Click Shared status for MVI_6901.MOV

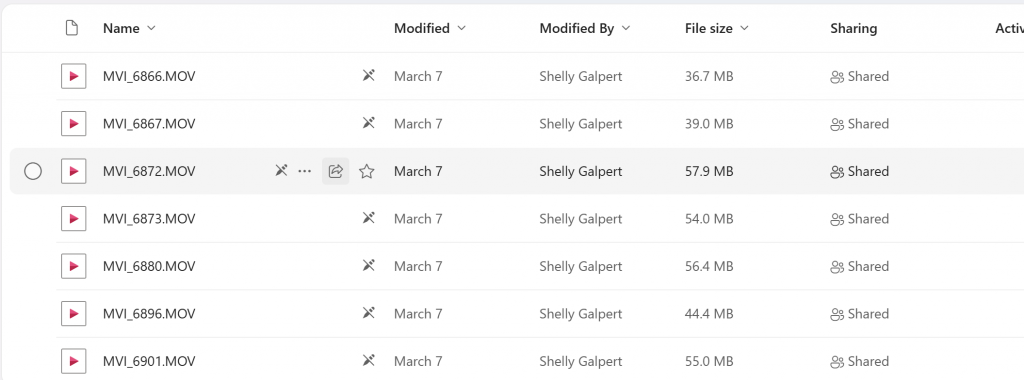859,361
